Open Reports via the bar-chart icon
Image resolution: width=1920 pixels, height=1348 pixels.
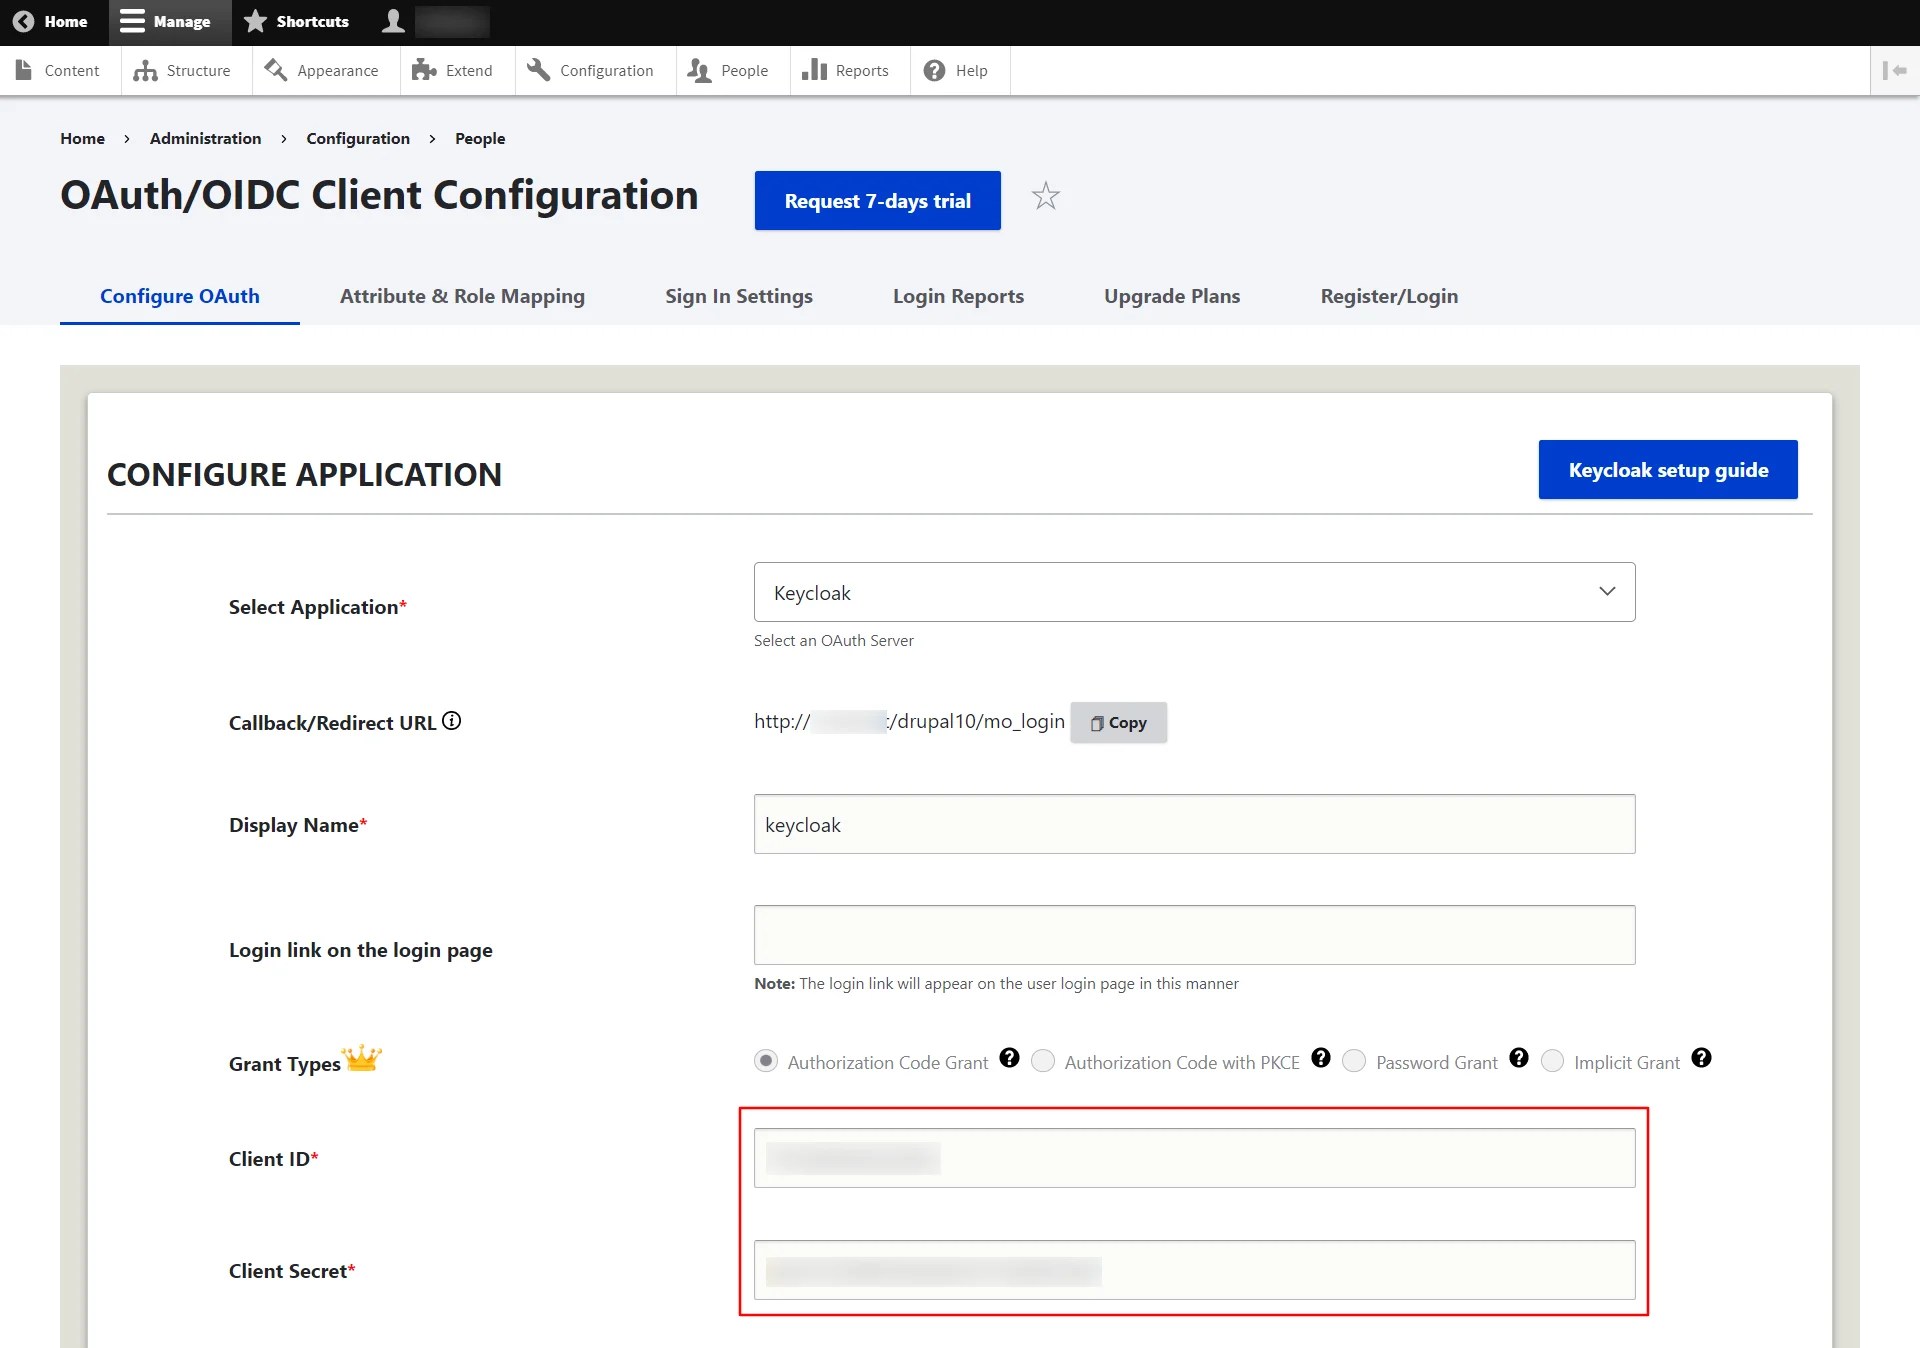[x=815, y=70]
